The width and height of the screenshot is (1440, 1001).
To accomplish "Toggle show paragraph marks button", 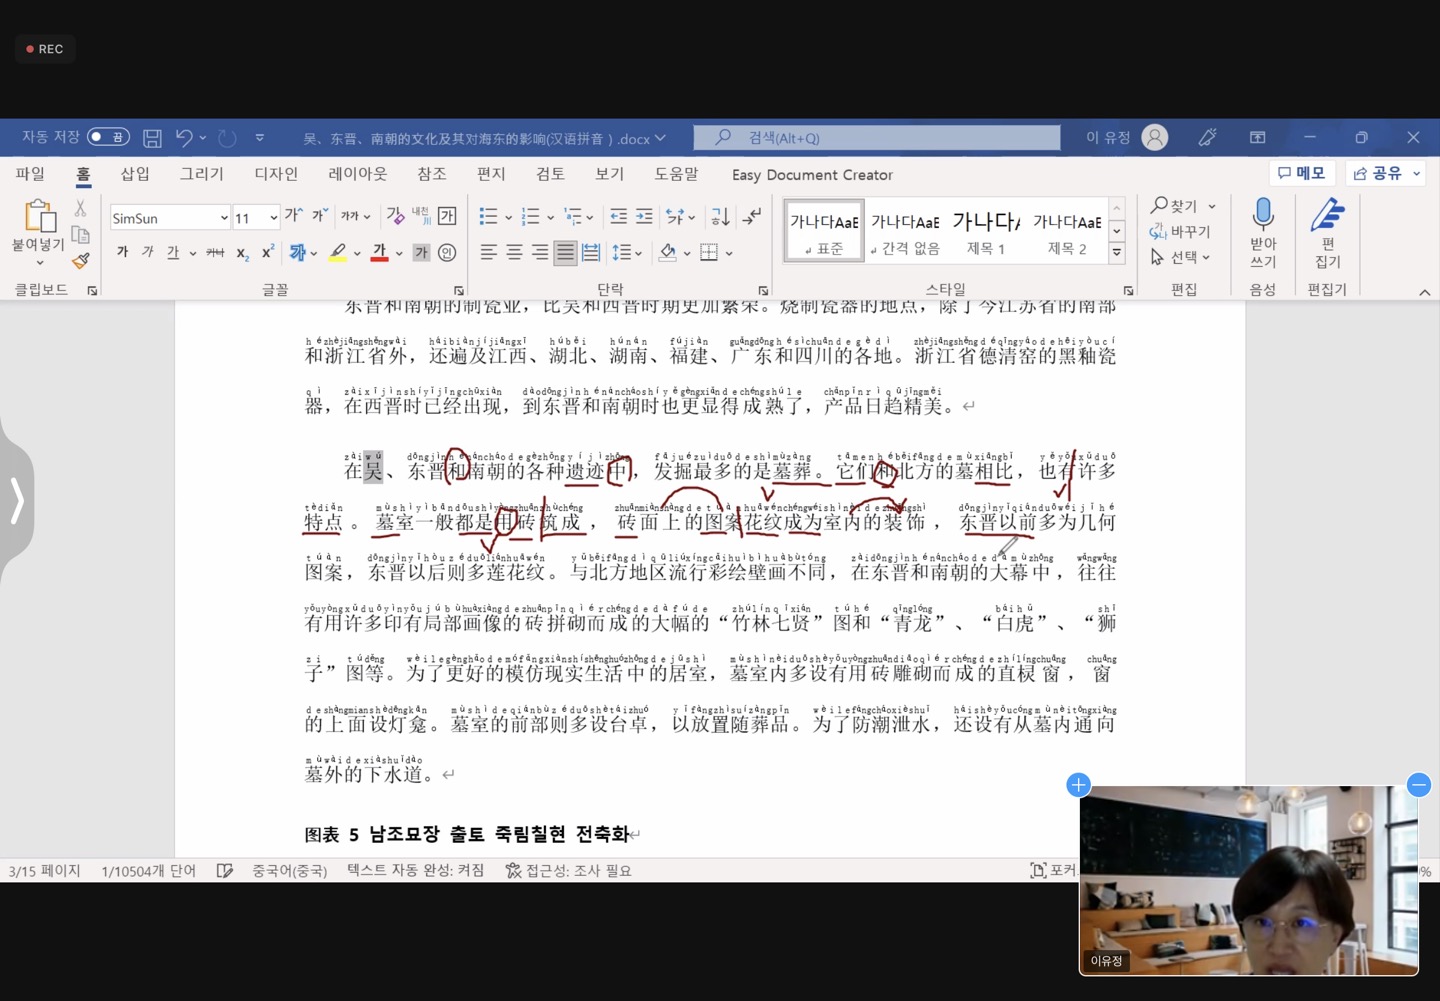I will tap(752, 217).
